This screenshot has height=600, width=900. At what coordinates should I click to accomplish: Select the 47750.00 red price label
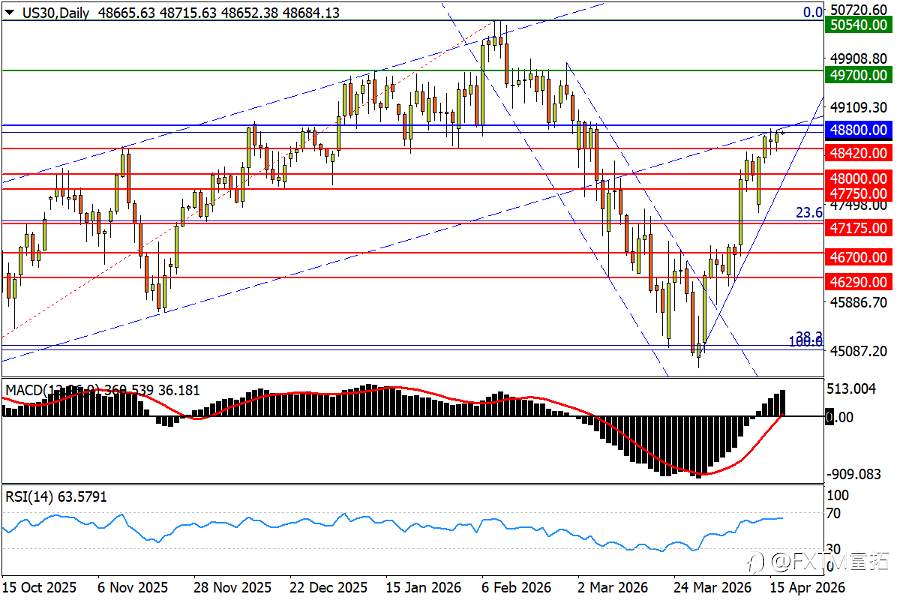(858, 193)
